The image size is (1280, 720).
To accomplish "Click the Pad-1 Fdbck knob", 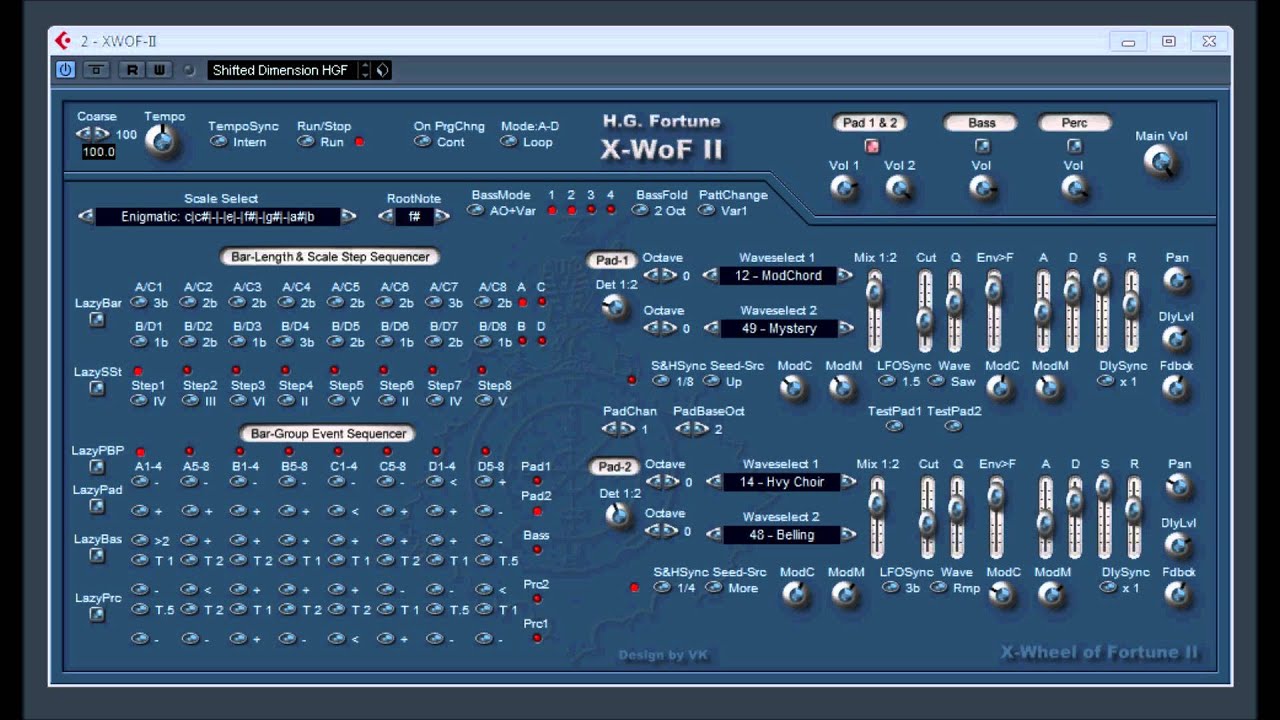I will (x=1176, y=388).
